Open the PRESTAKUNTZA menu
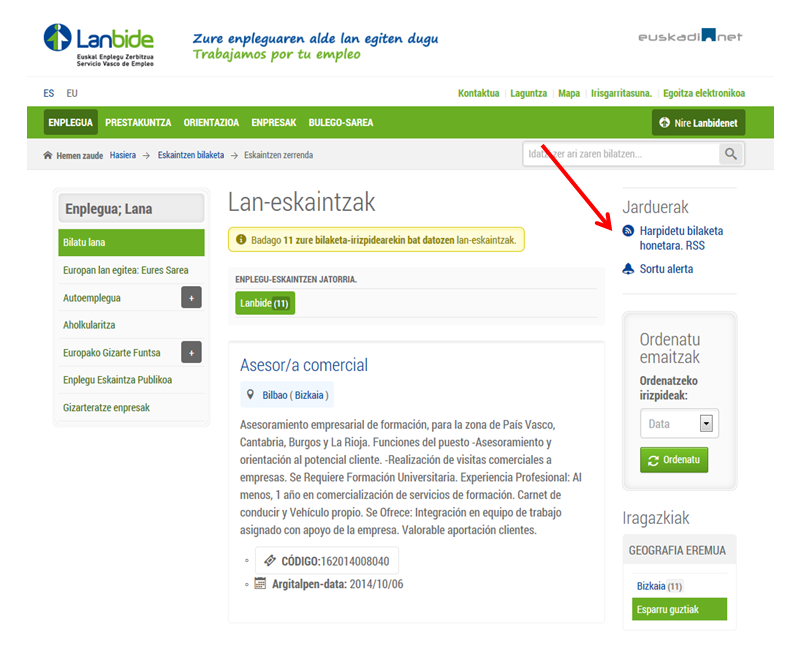804x671 pixels. tap(138, 123)
